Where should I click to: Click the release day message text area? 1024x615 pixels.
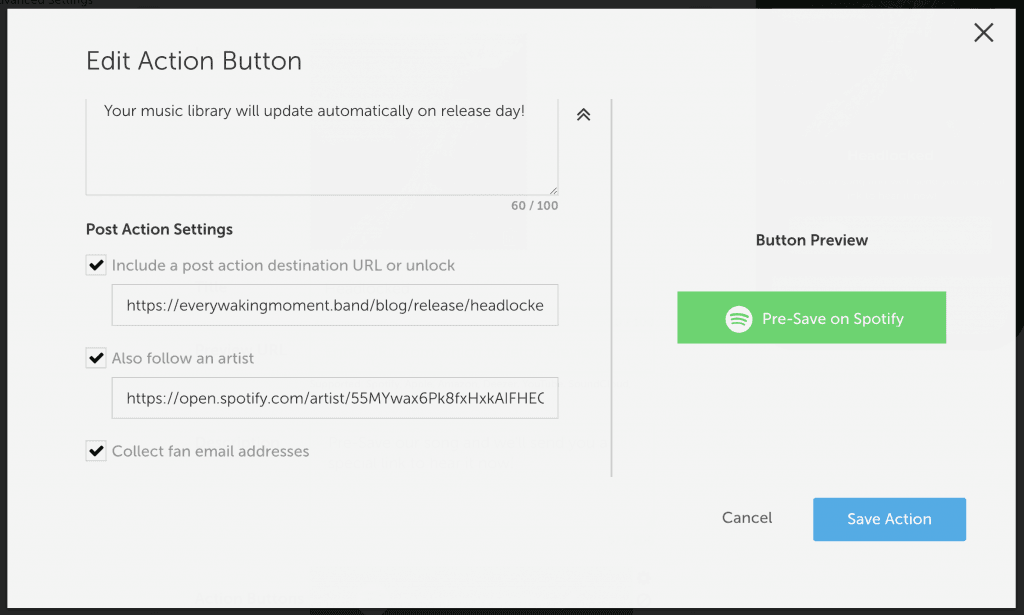322,147
